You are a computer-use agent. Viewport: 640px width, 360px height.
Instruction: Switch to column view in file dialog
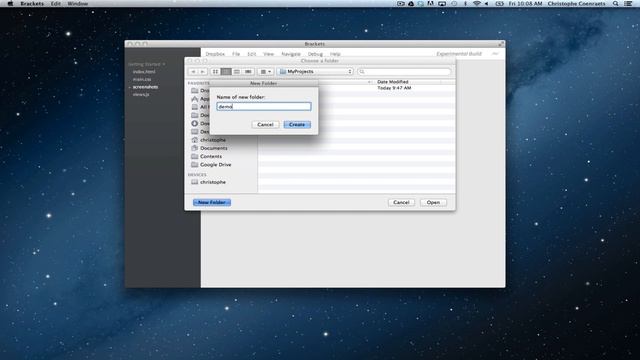237,72
